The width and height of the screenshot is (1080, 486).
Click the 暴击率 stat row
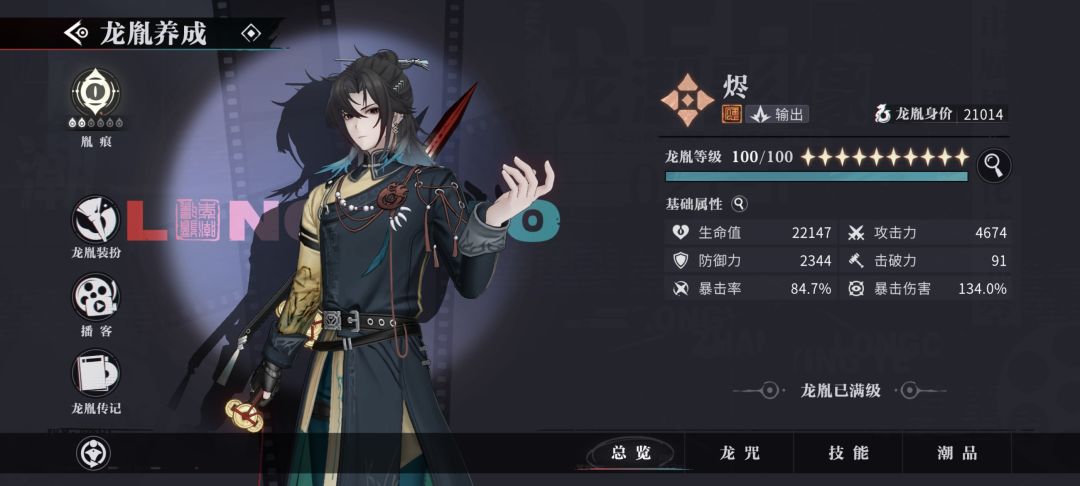751,288
